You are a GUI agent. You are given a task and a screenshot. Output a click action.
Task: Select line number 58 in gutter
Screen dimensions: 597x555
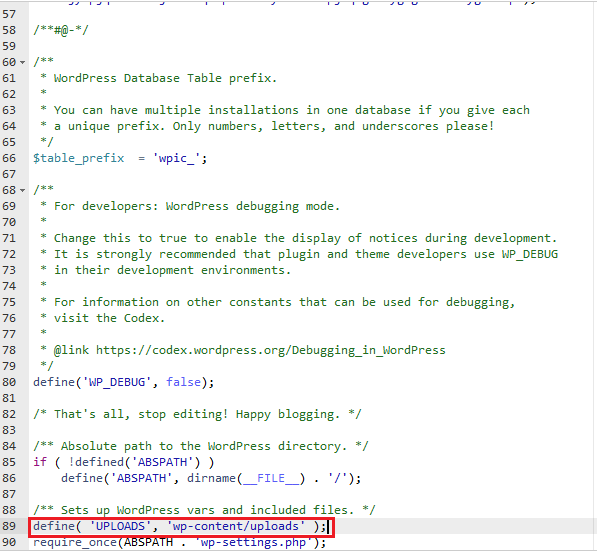9,30
